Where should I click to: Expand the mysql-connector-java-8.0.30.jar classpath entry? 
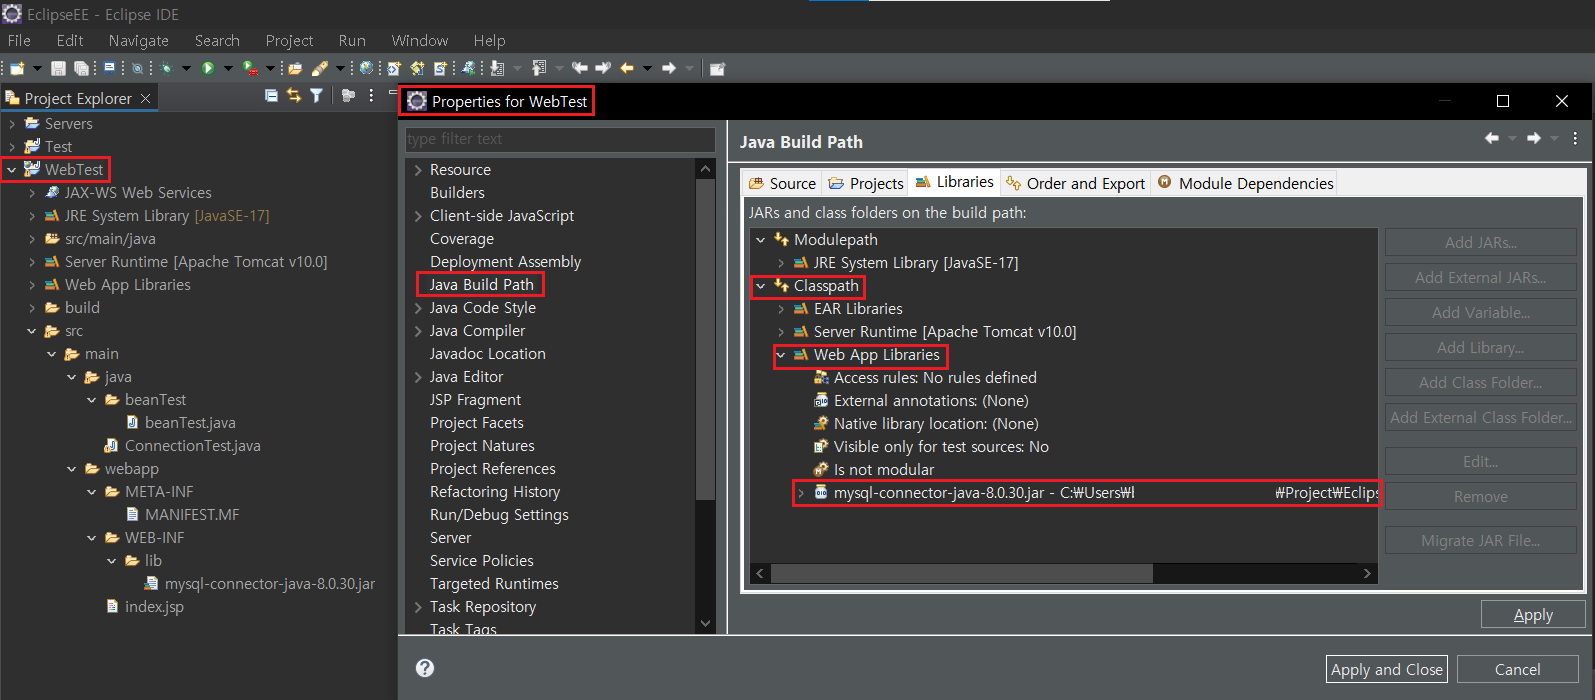coord(801,493)
